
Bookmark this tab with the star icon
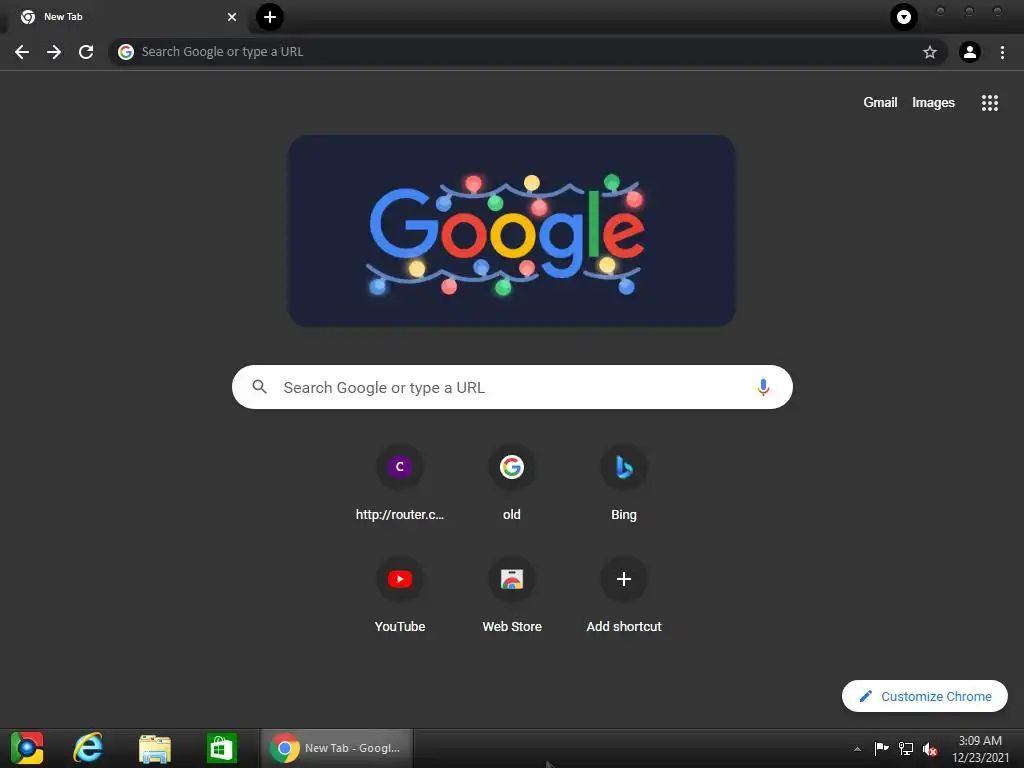point(929,52)
